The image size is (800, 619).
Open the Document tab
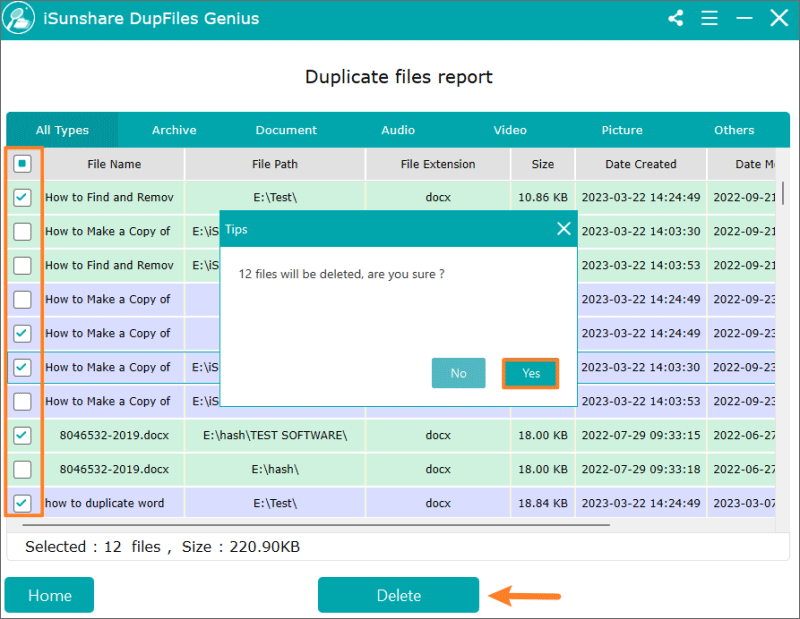click(x=286, y=130)
